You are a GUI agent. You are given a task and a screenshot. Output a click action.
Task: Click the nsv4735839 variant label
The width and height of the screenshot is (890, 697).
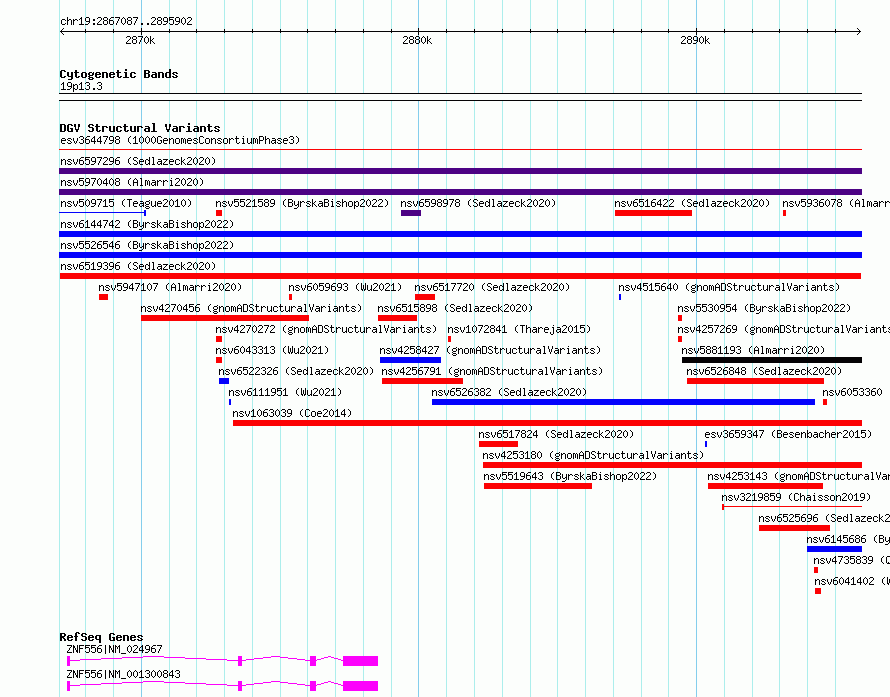click(851, 560)
